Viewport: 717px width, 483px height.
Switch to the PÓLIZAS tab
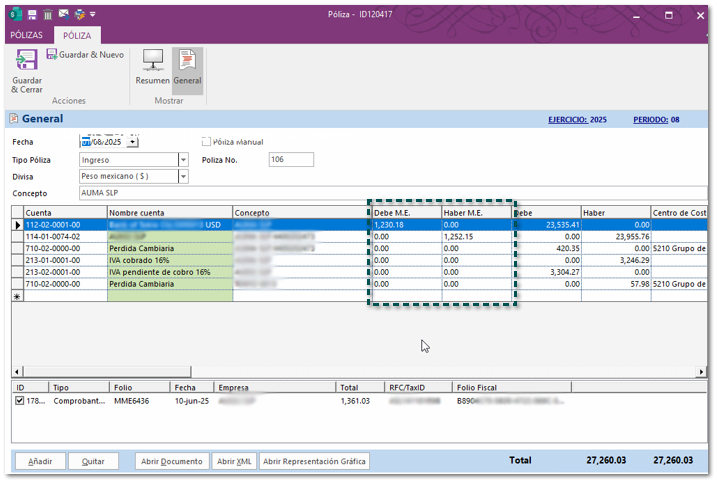27,35
